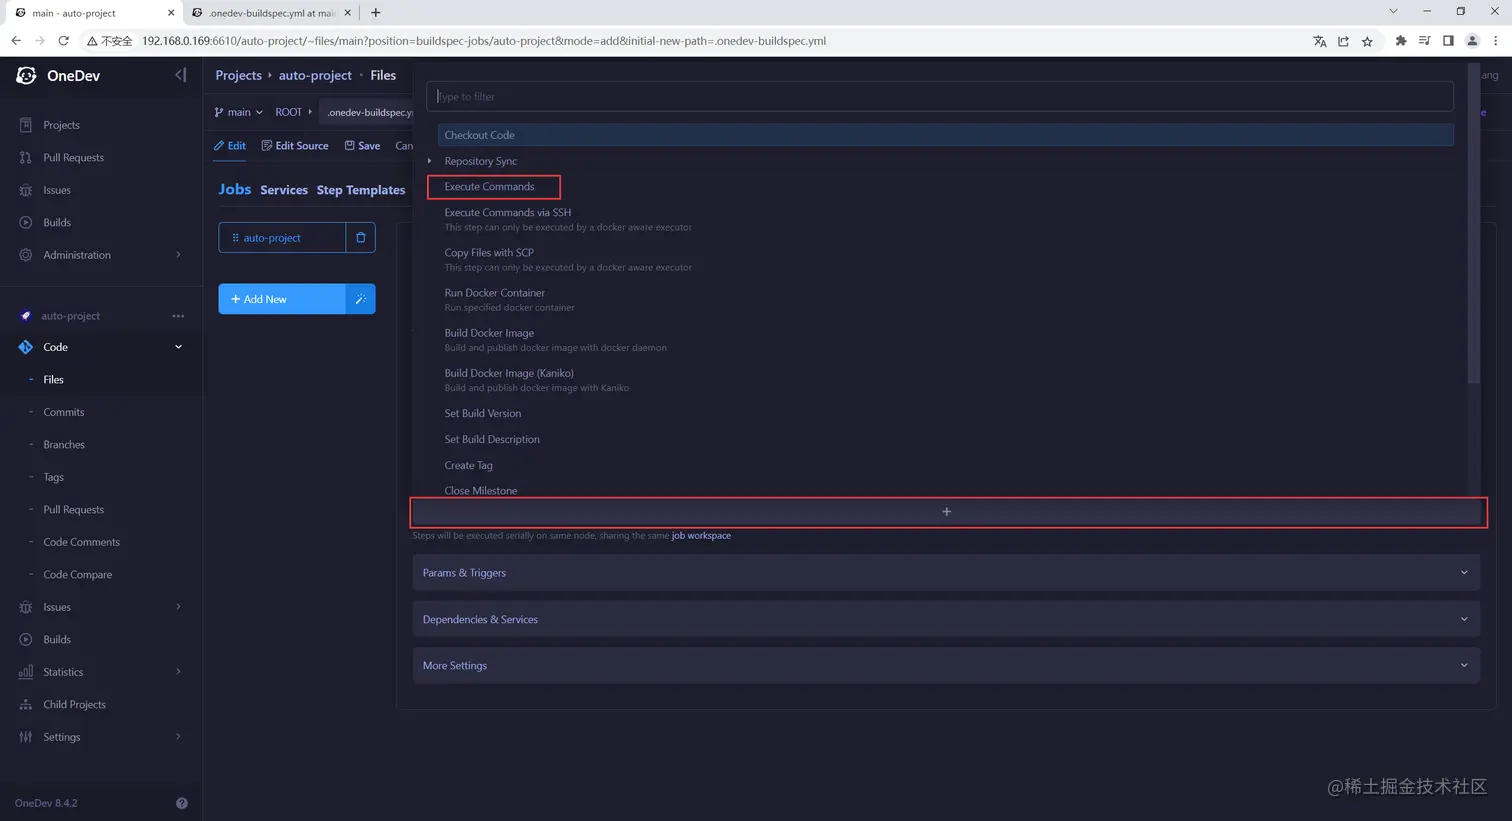1512x821 pixels.
Task: Open the main branch dropdown
Action: pos(239,112)
